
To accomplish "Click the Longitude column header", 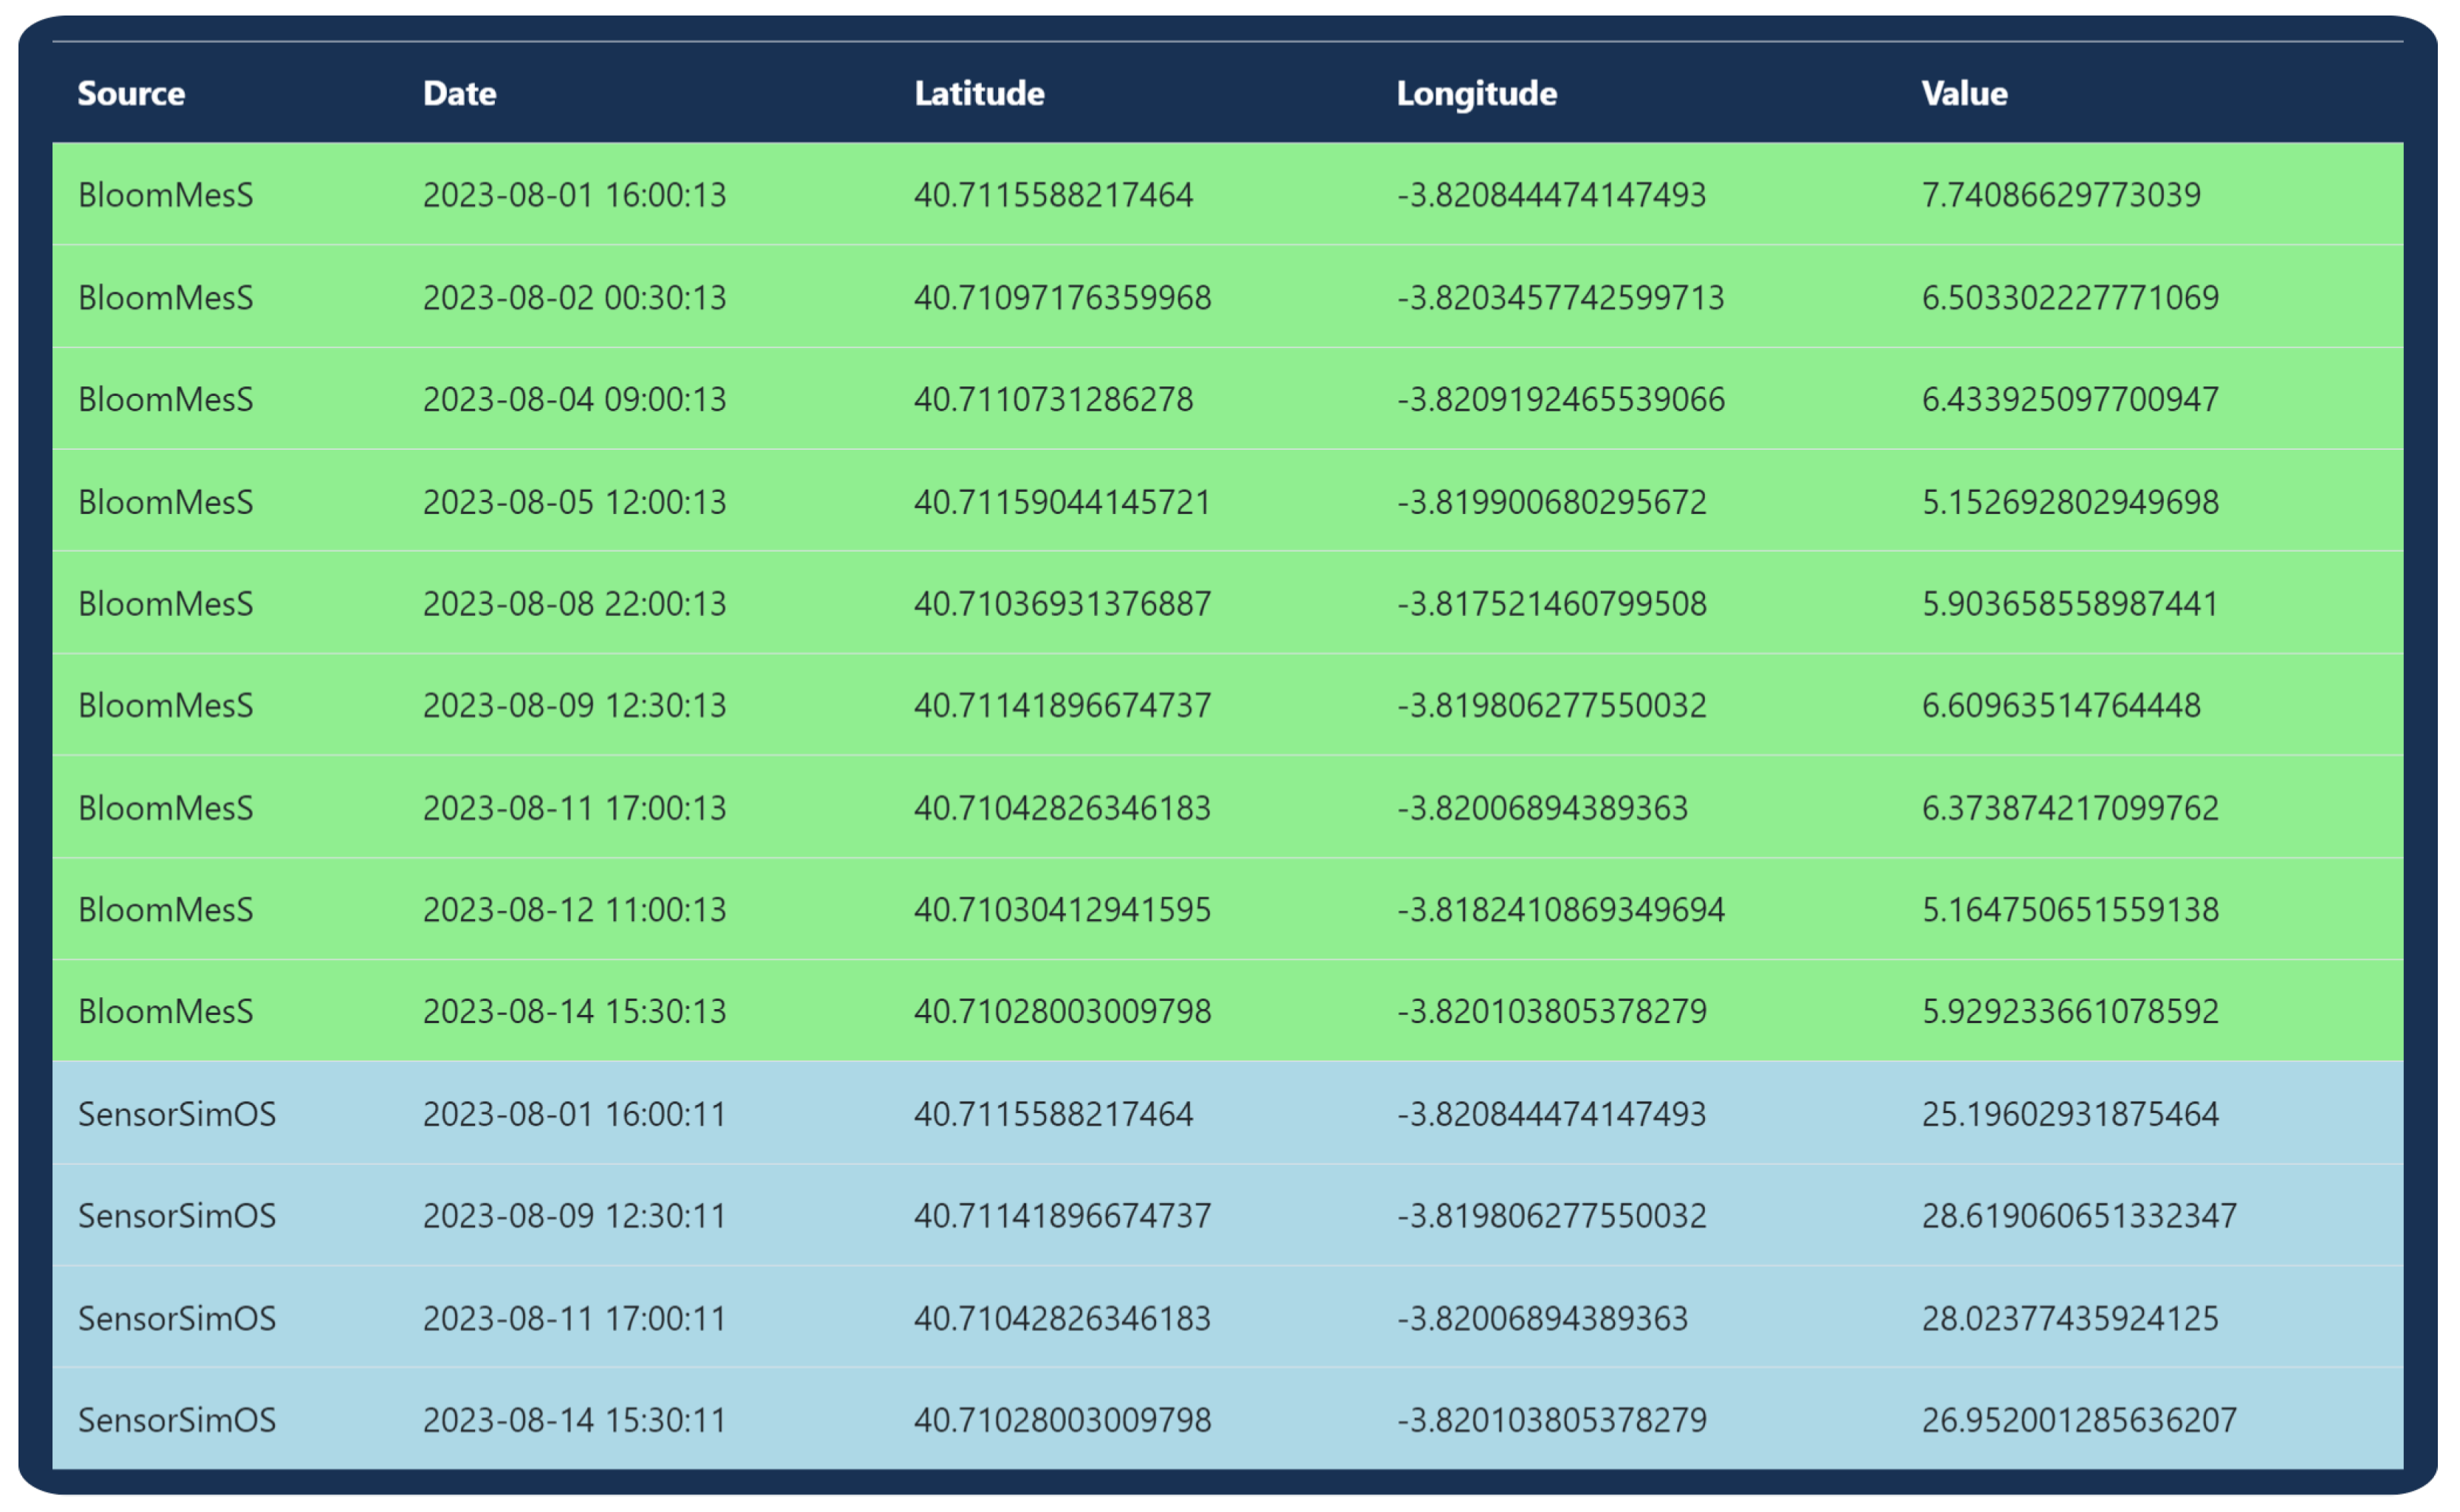I will tap(1476, 93).
